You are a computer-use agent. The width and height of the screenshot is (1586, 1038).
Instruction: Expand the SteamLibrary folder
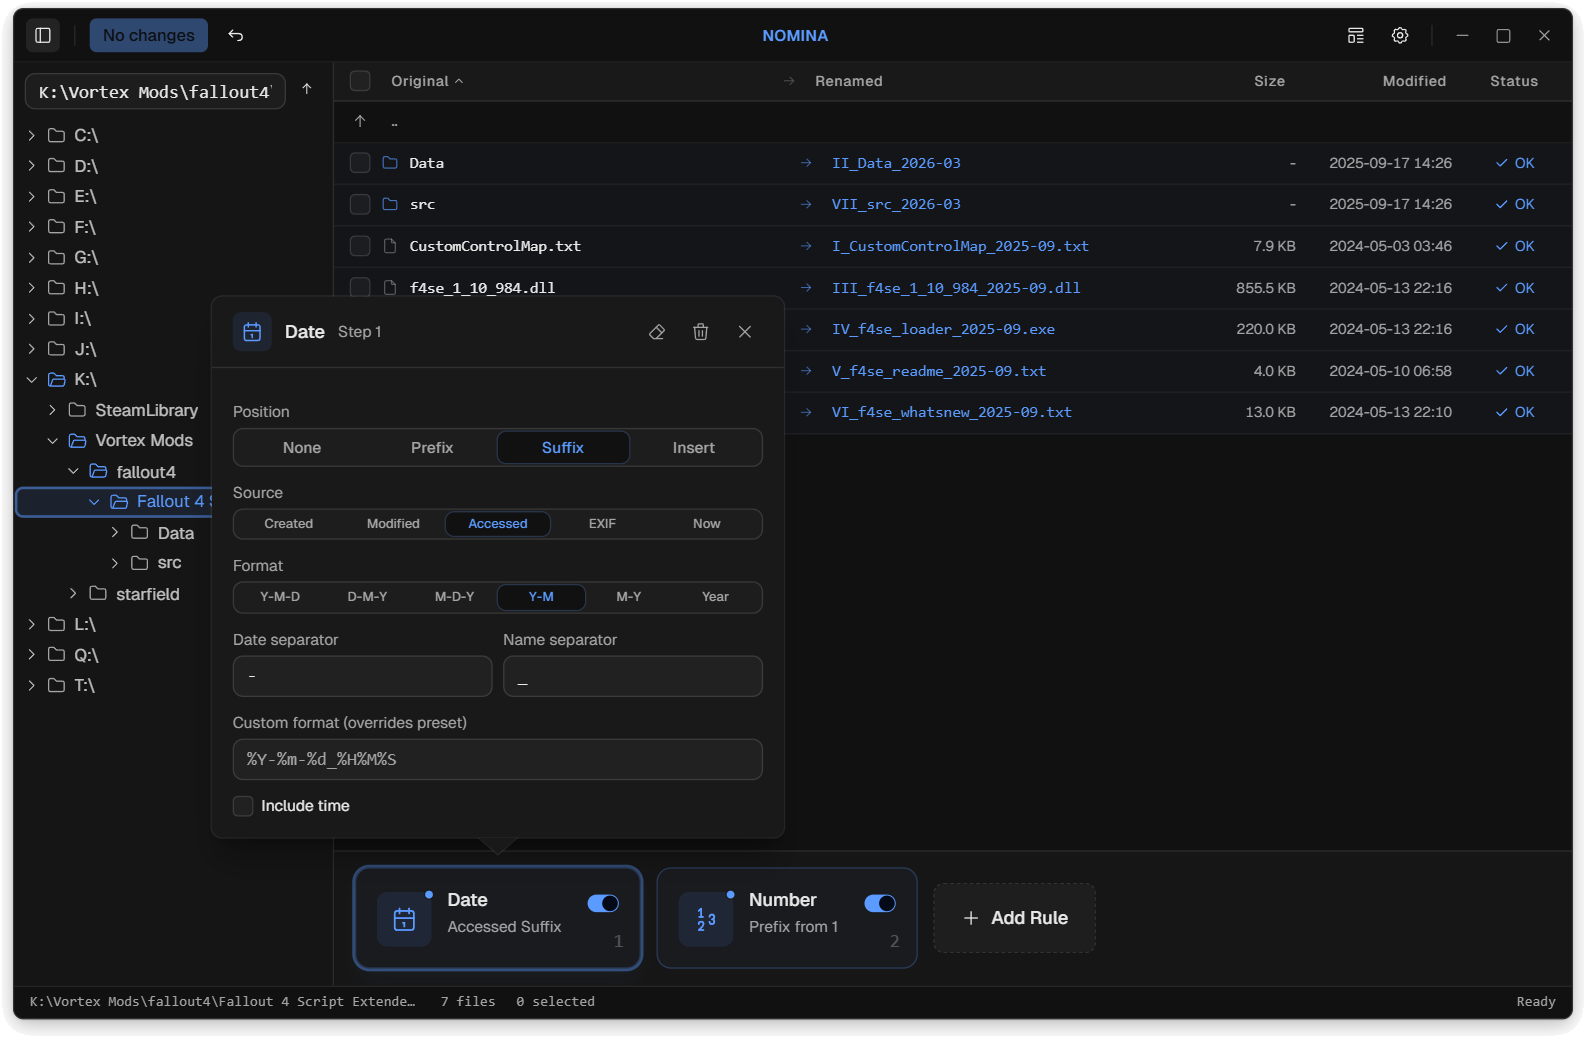53,410
